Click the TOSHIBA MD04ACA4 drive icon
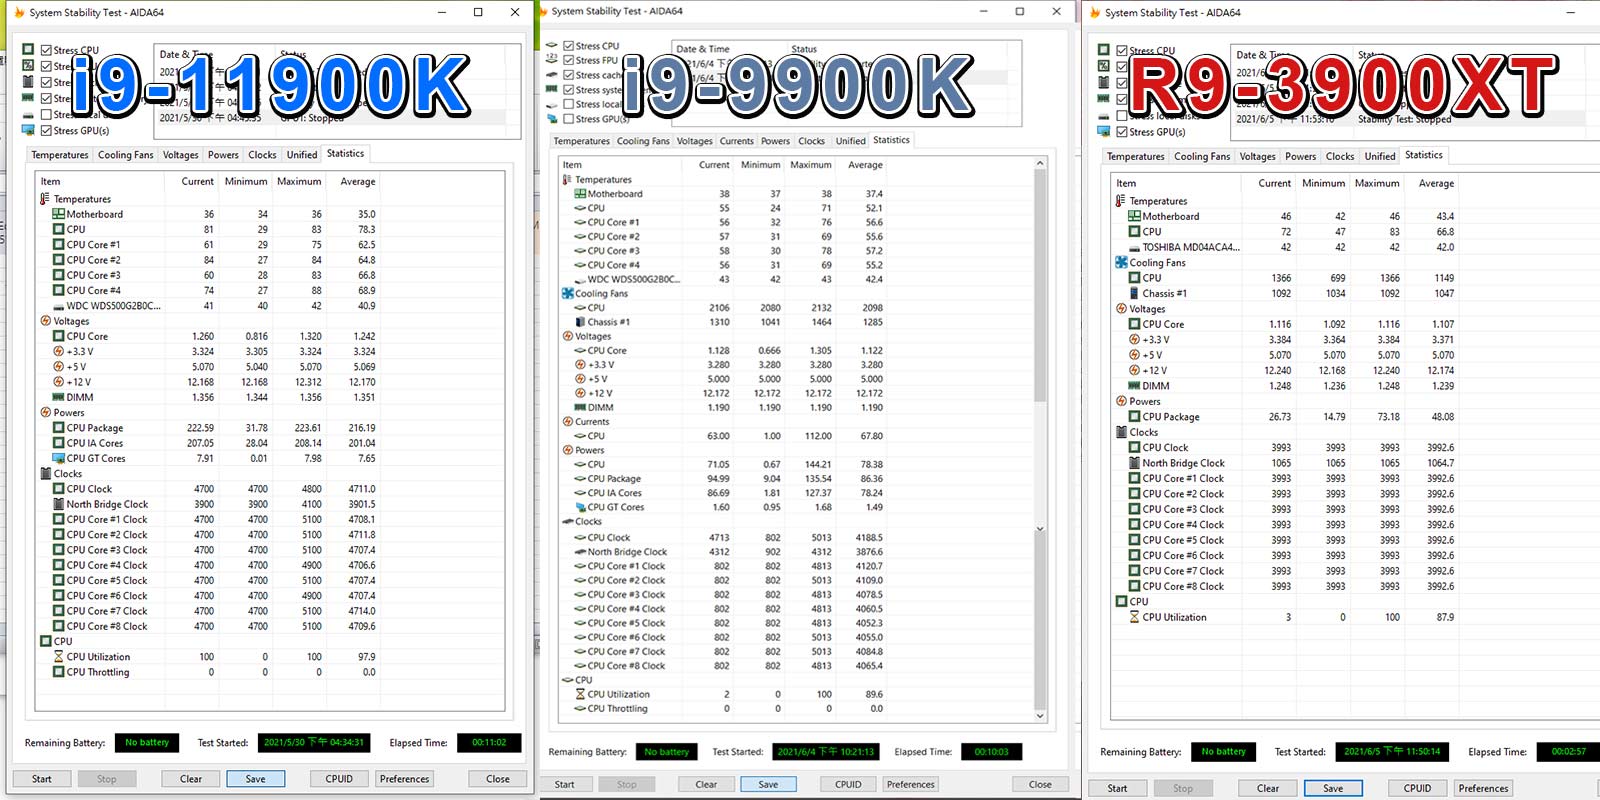Image resolution: width=1600 pixels, height=800 pixels. pyautogui.click(x=1134, y=247)
